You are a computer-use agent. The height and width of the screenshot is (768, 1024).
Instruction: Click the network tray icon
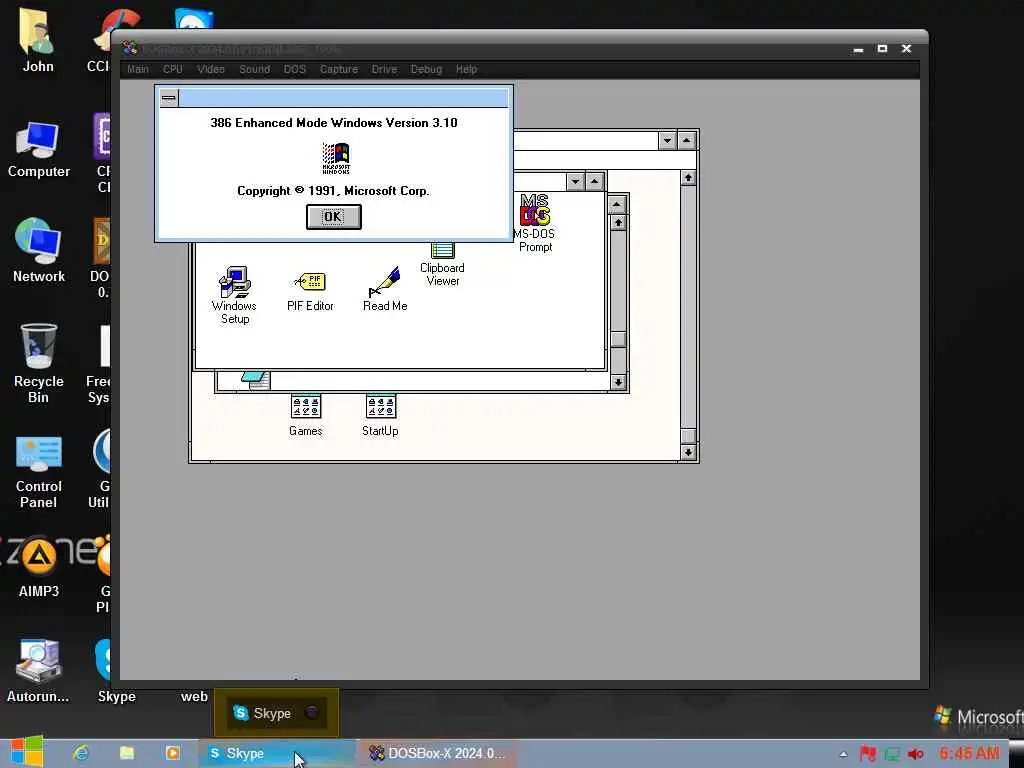[x=891, y=754]
